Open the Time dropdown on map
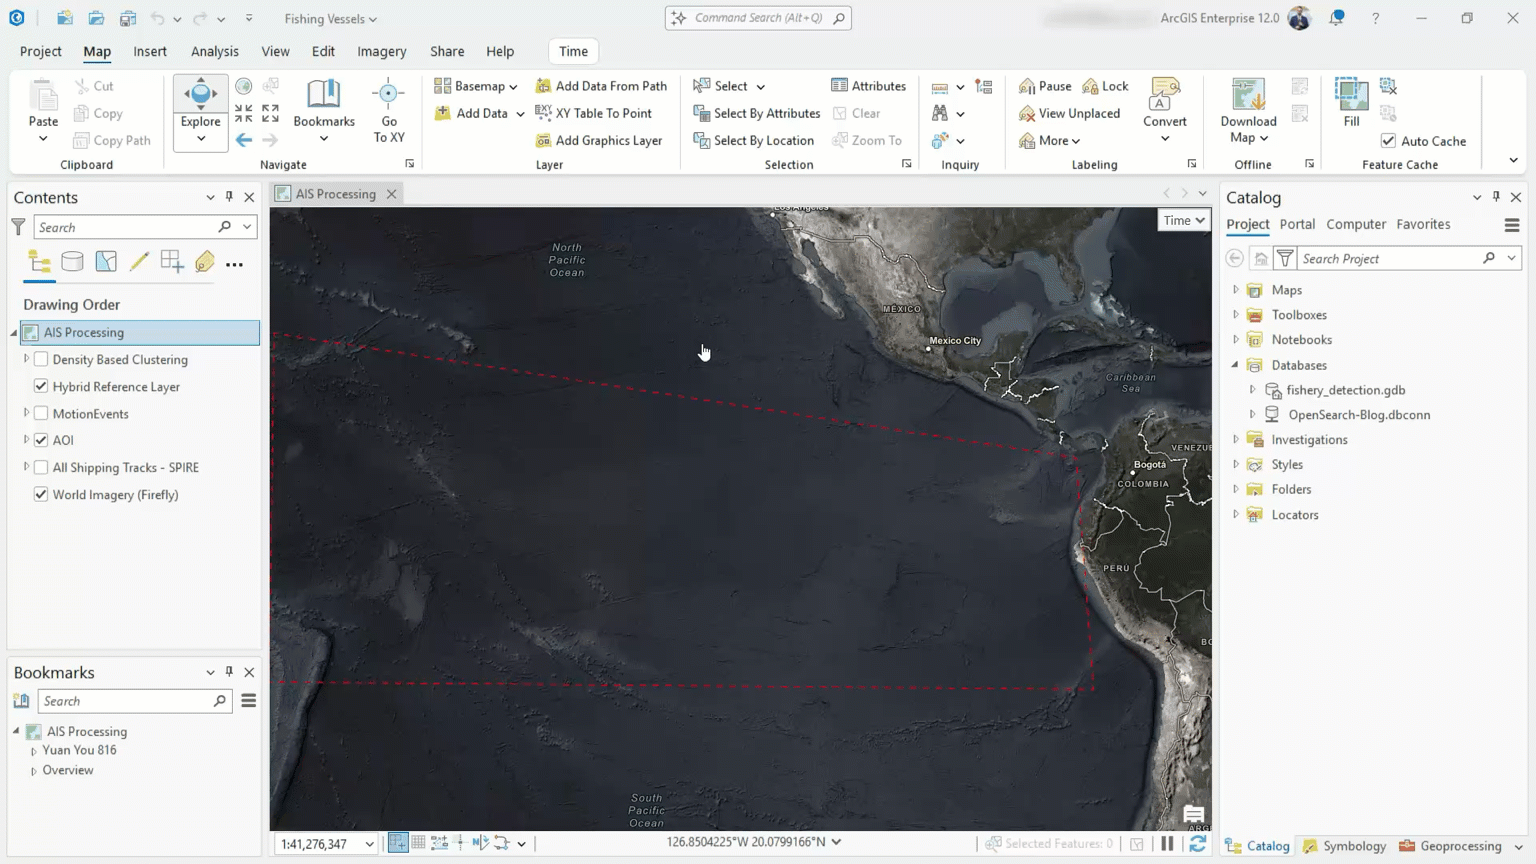Screen dimensions: 1536x864 (1183, 220)
